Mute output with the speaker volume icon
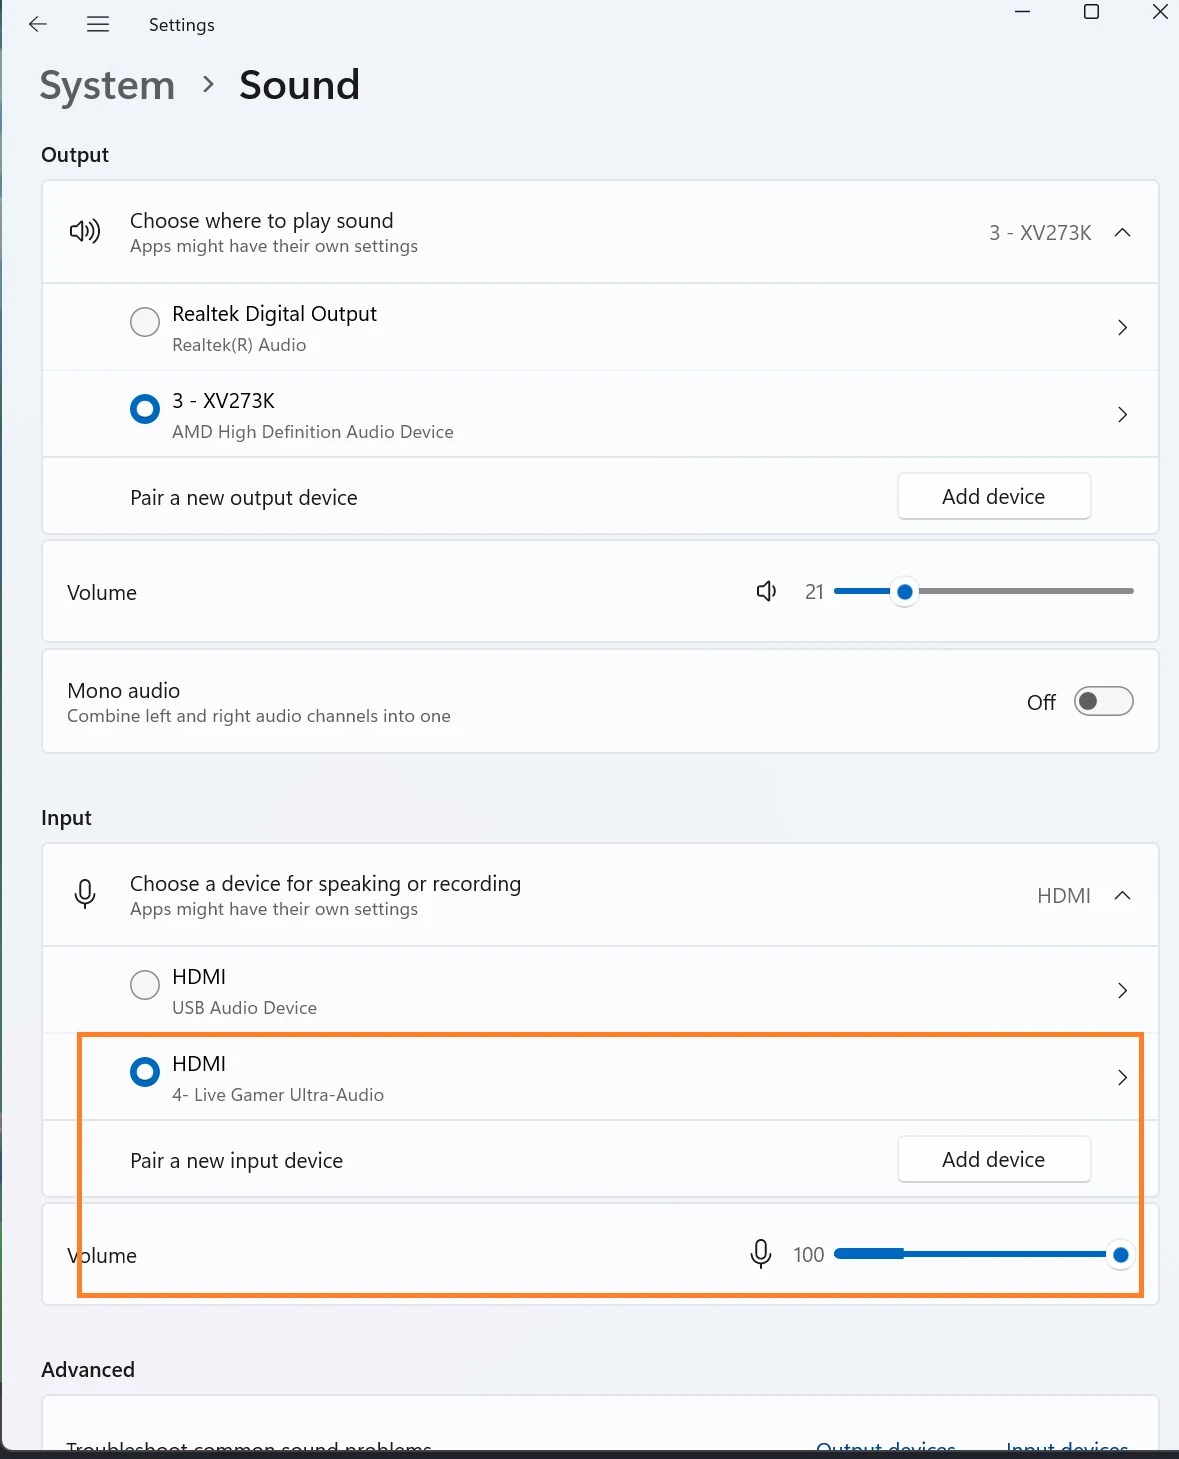1179x1459 pixels. click(x=766, y=592)
